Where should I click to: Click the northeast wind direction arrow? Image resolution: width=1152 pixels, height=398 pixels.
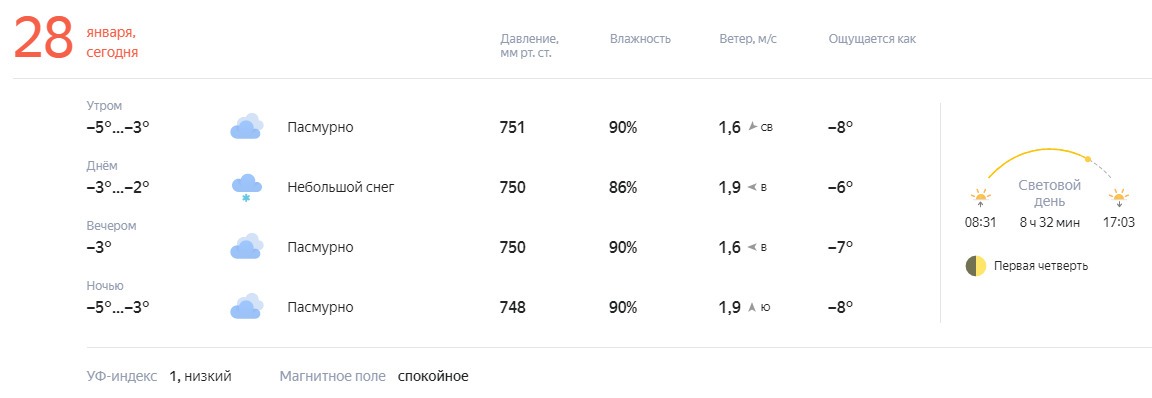tap(752, 127)
